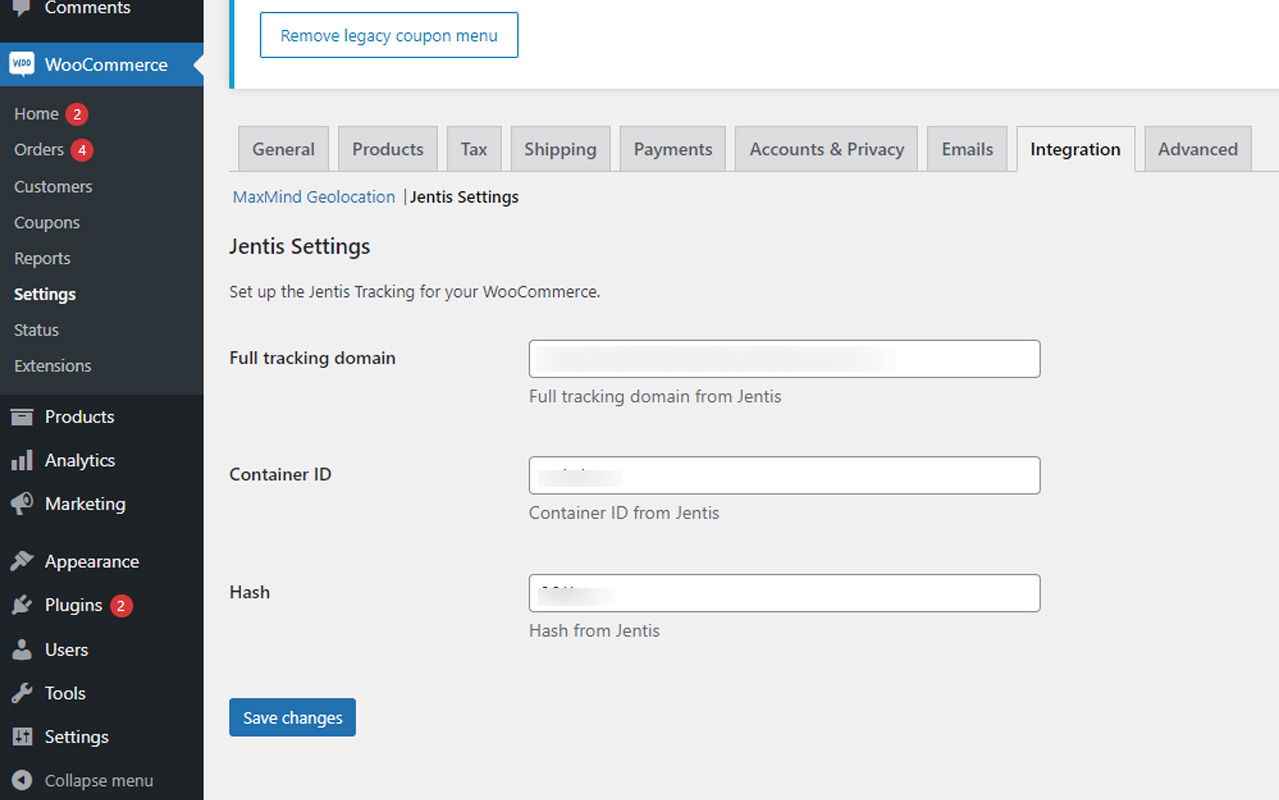Viewport: 1279px width, 800px height.
Task: Click the Plugins update badge showing 2
Action: point(121,606)
